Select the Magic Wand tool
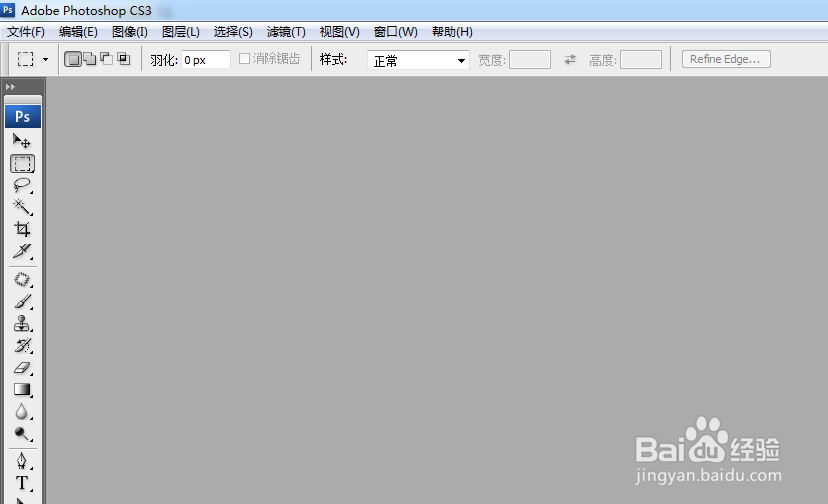The height and width of the screenshot is (504, 828). (22, 207)
